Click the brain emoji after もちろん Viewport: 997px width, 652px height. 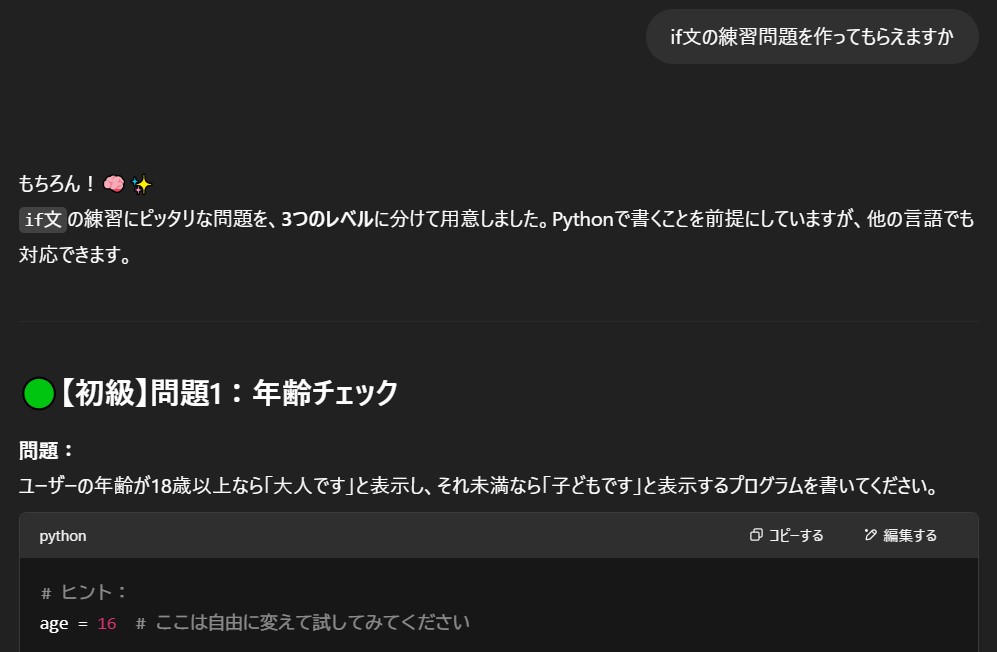113,185
